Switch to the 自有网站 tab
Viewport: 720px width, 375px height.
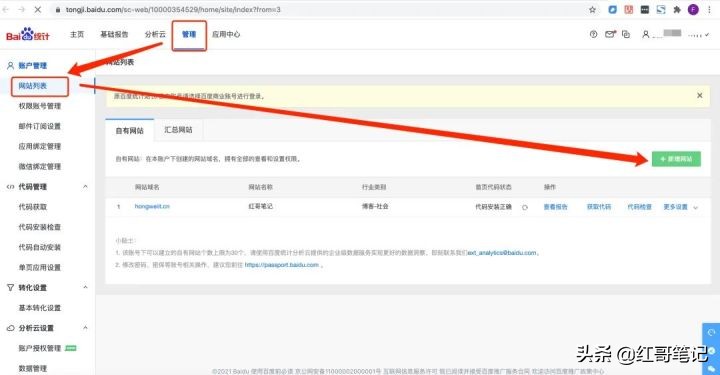(129, 131)
